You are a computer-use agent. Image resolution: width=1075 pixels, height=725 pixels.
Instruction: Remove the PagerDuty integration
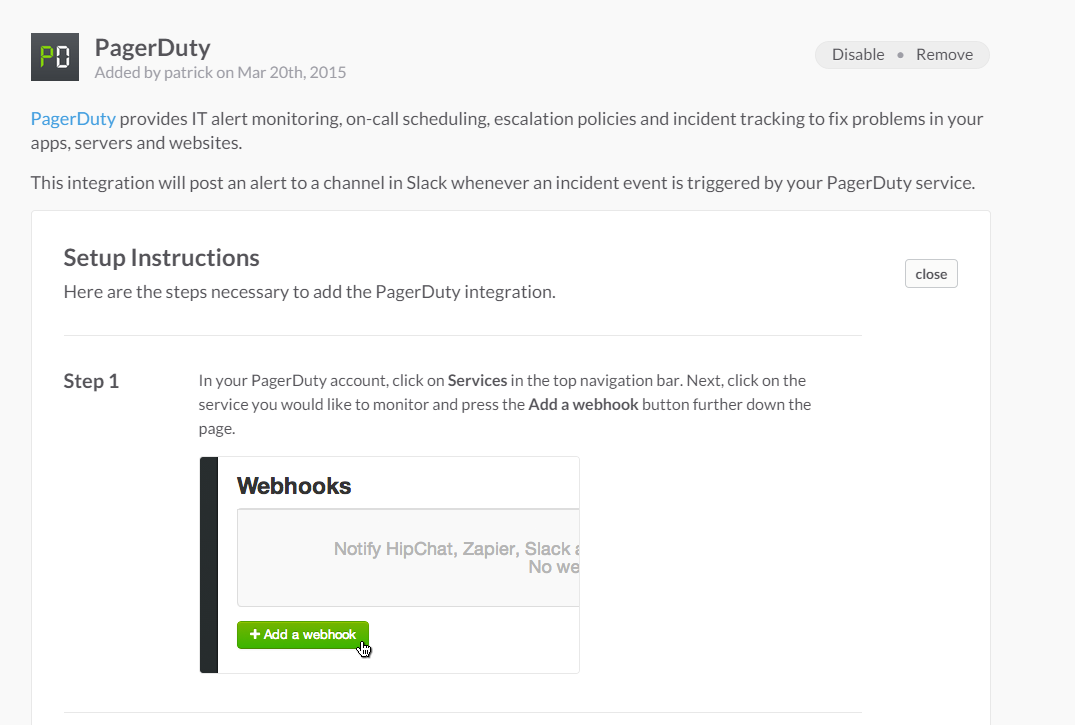944,55
